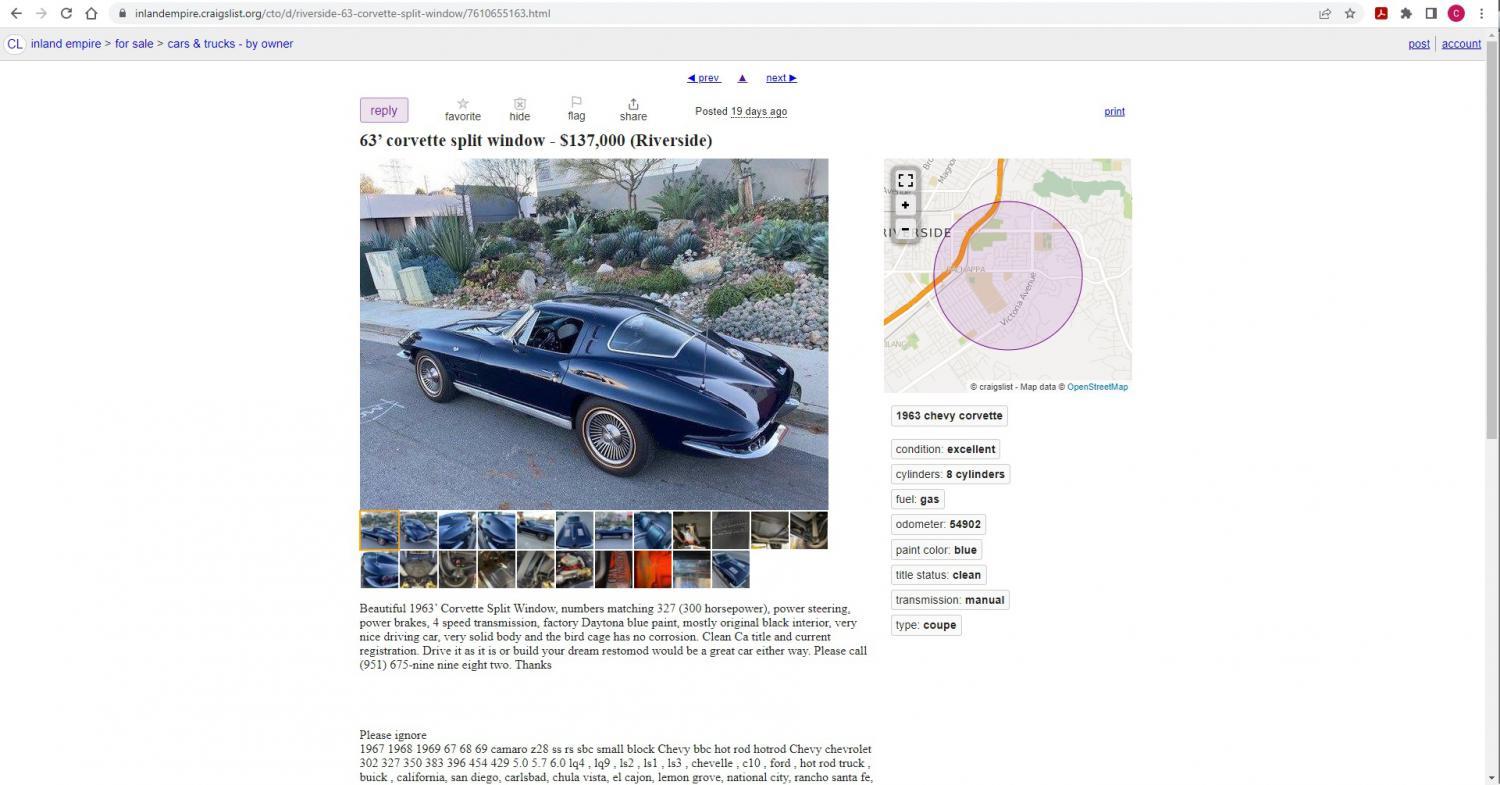The height and width of the screenshot is (785, 1500).
Task: Reply to the corvette posting
Action: point(384,111)
